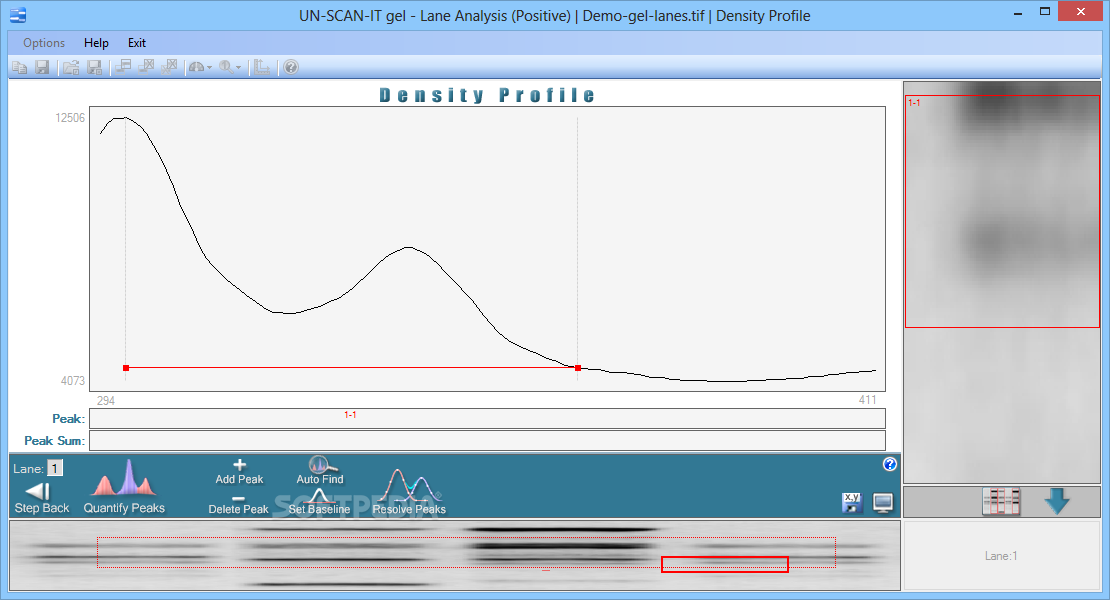Click the Delete Peak button
The height and width of the screenshot is (600, 1110).
(239, 505)
